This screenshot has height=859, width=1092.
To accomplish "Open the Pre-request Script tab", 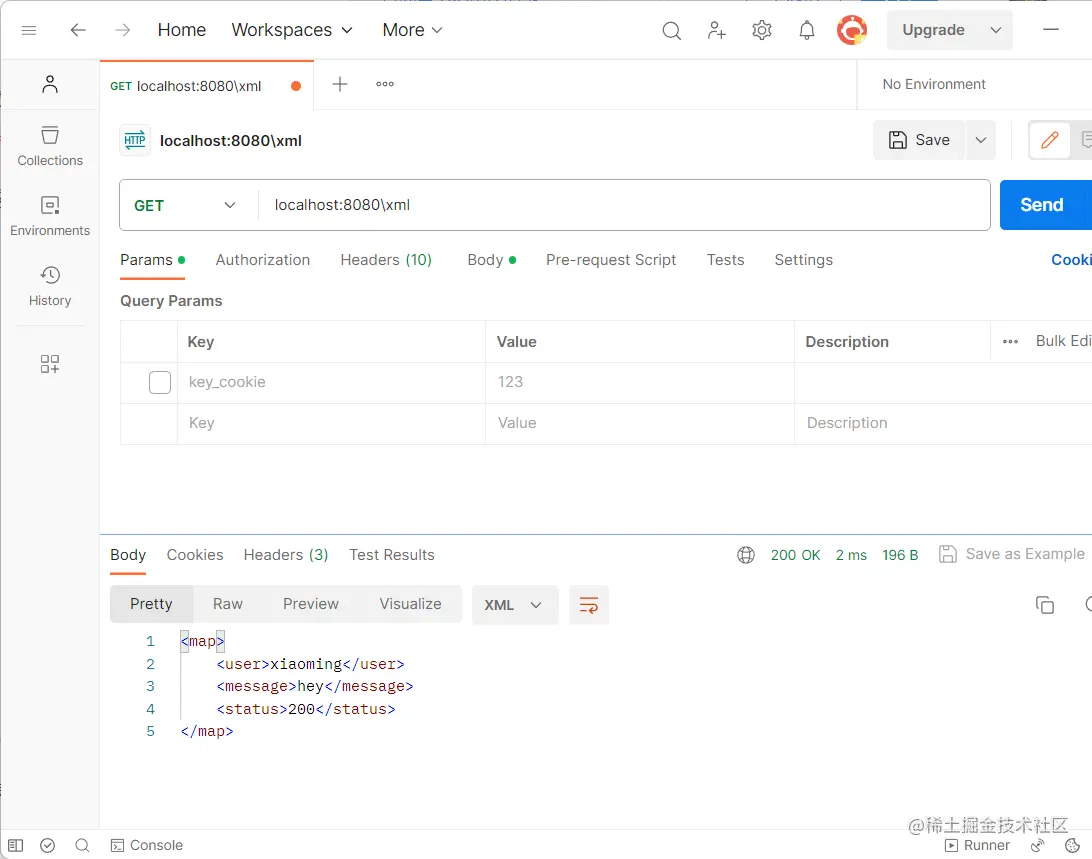I will pyautogui.click(x=611, y=260).
